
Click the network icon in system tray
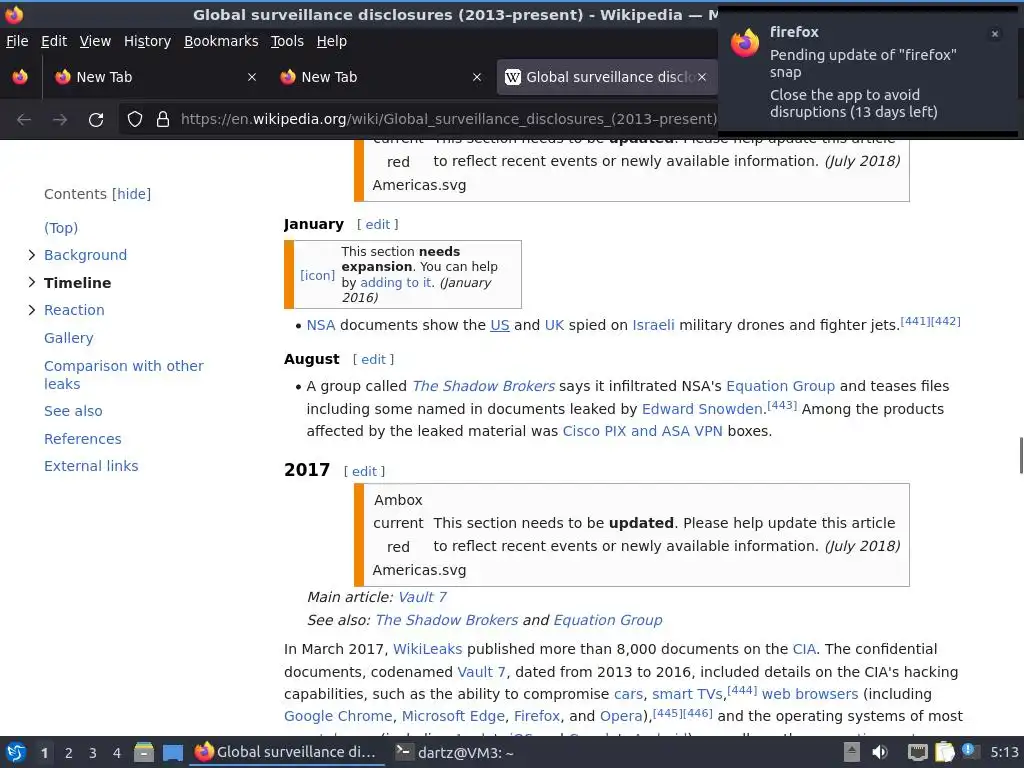918,752
